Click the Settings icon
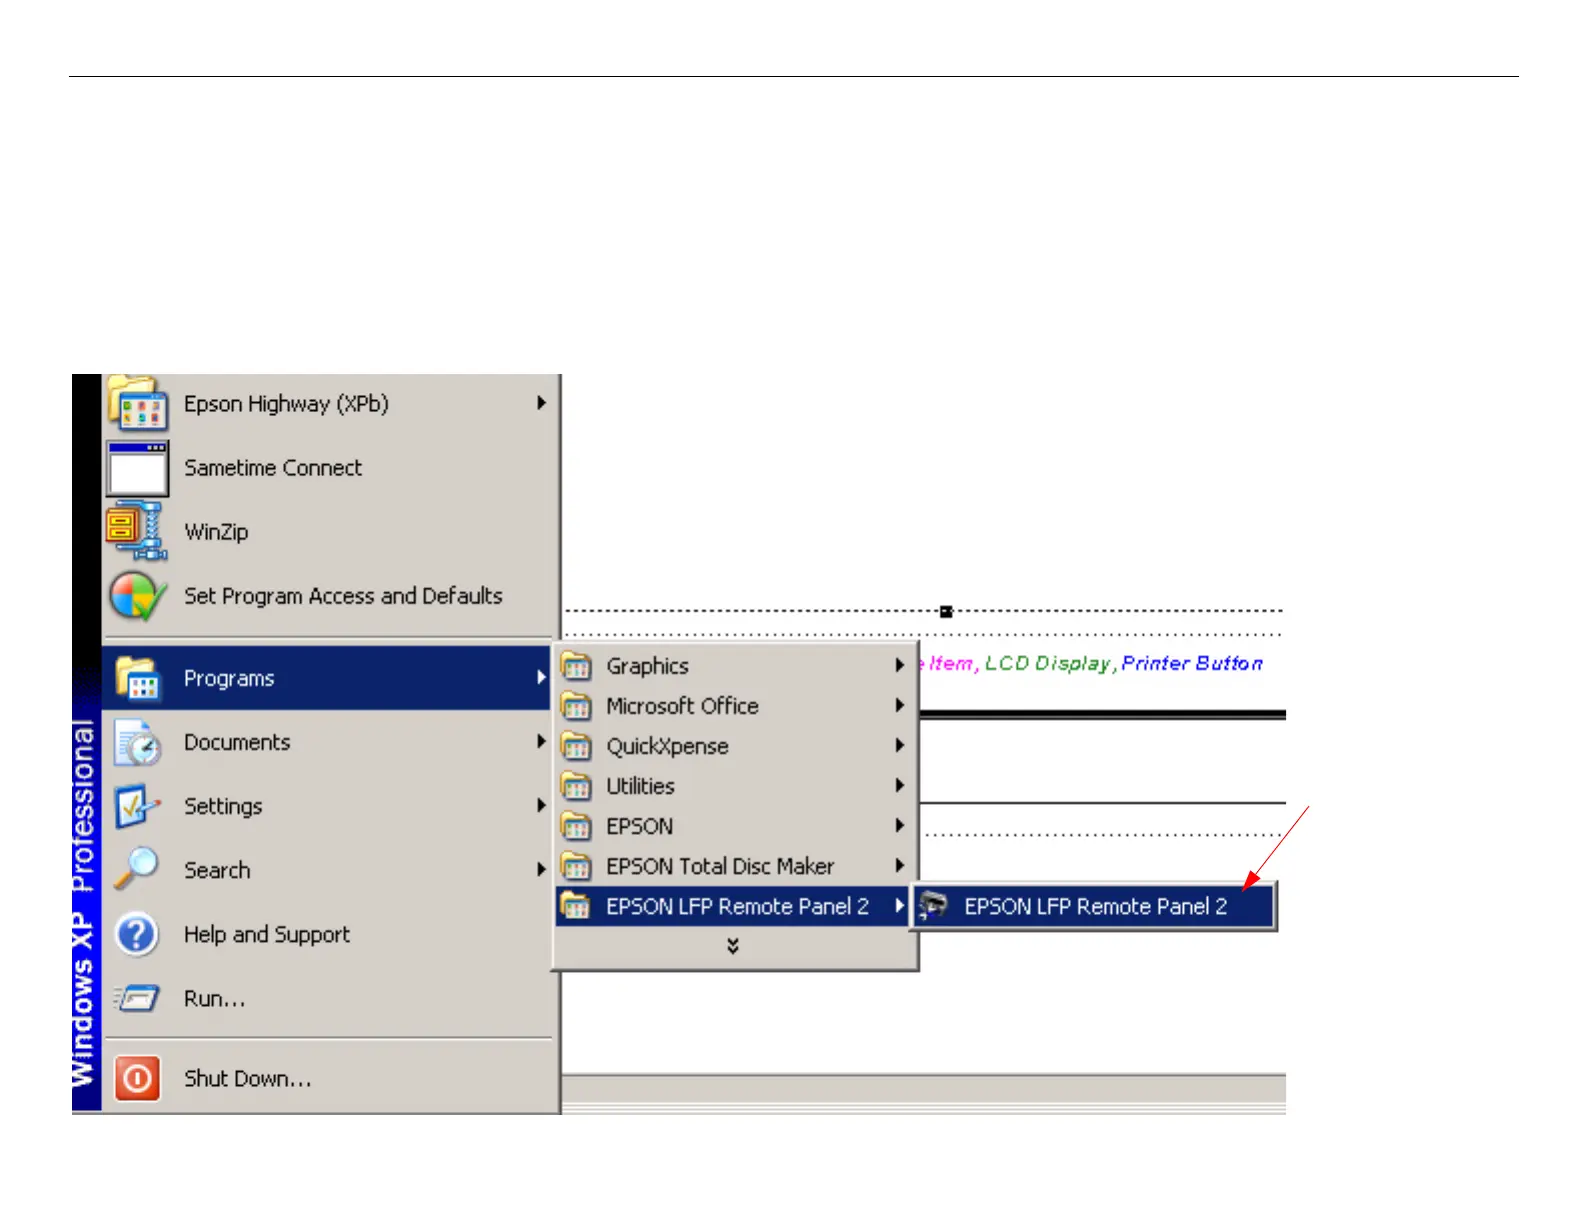This screenshot has height=1224, width=1584. point(137,807)
